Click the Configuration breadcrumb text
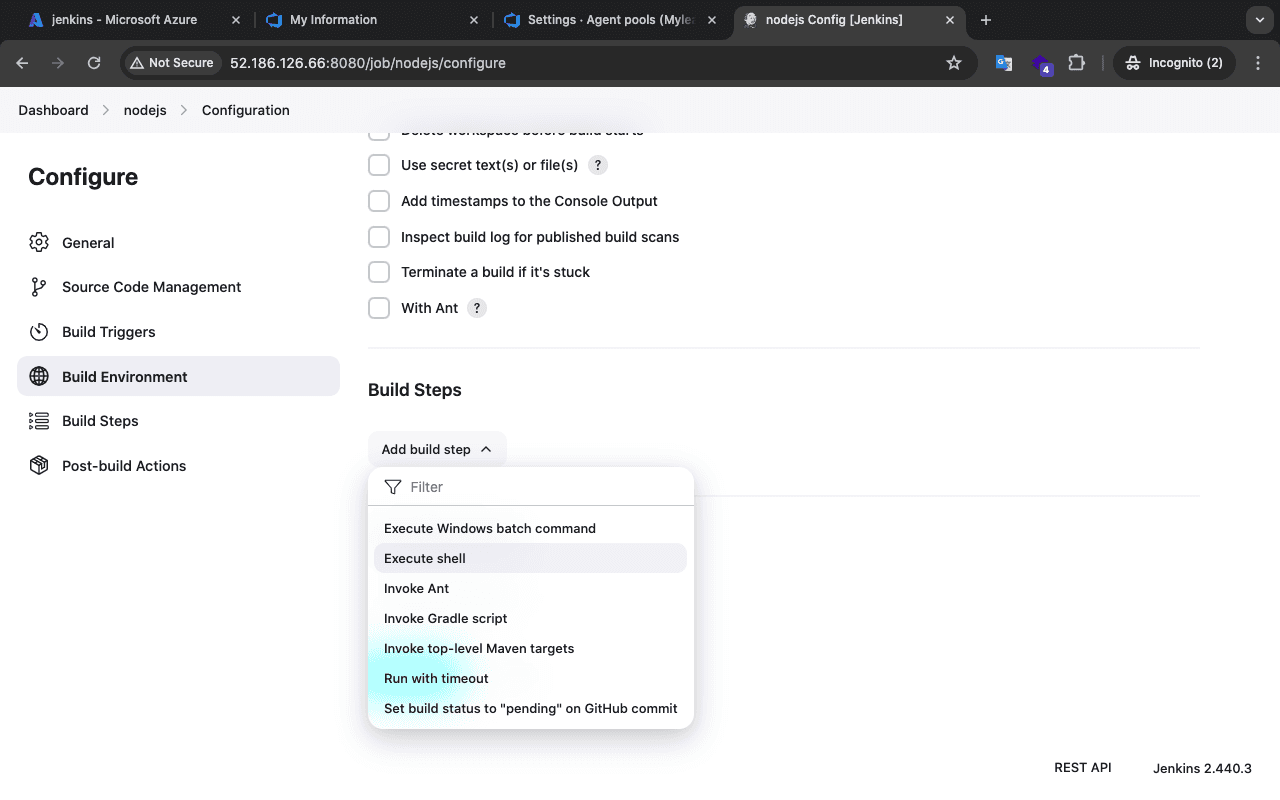1280x800 pixels. [246, 110]
